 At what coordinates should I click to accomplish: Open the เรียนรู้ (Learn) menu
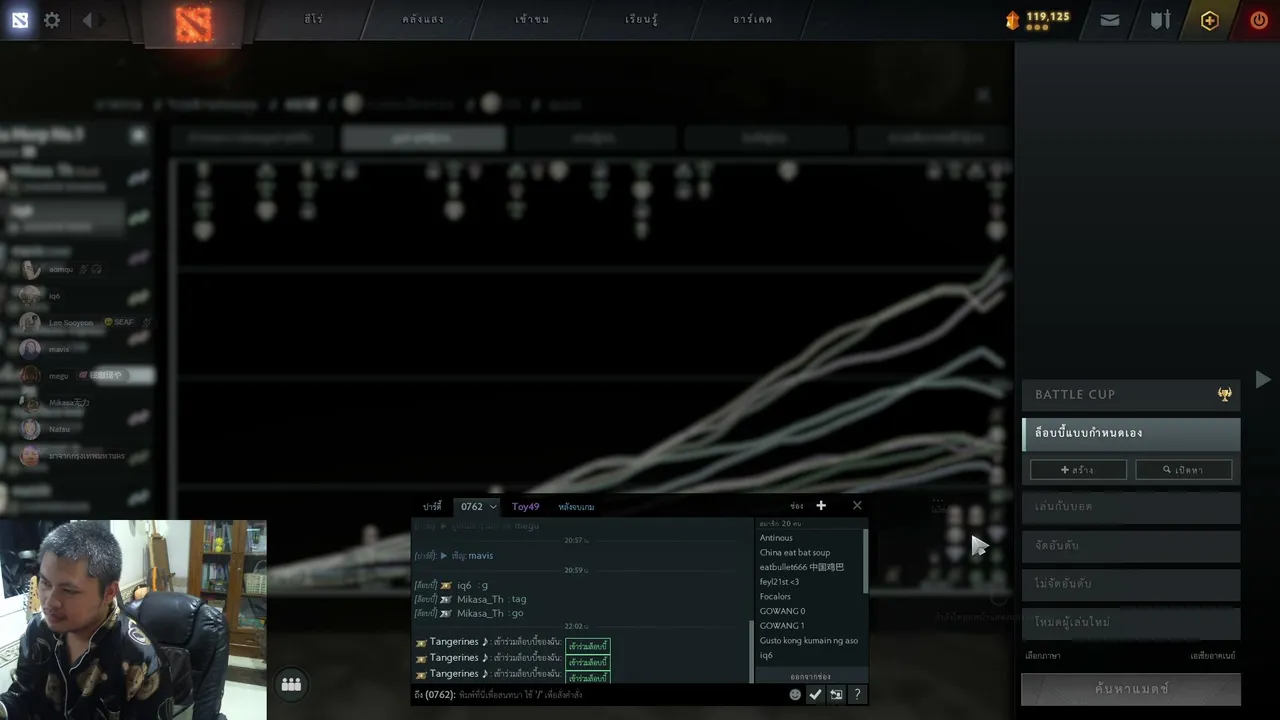click(641, 19)
